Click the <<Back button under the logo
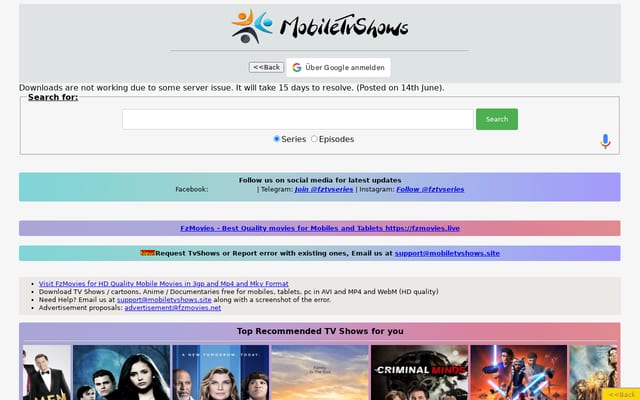Screen dimensions: 640x400 pyautogui.click(x=267, y=67)
